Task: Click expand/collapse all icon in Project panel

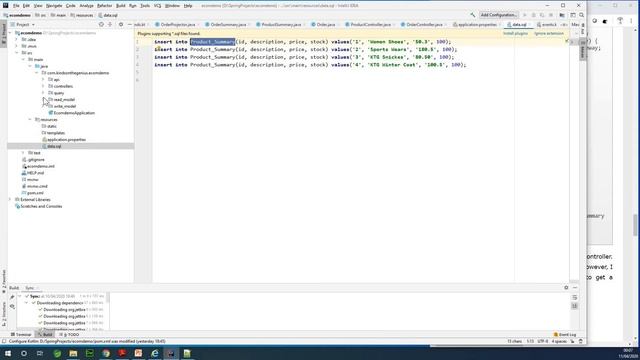Action: click(x=110, y=24)
